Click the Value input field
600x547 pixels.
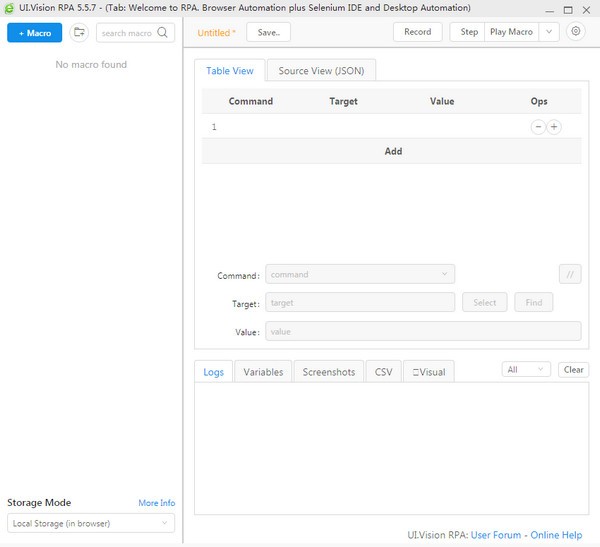click(423, 331)
